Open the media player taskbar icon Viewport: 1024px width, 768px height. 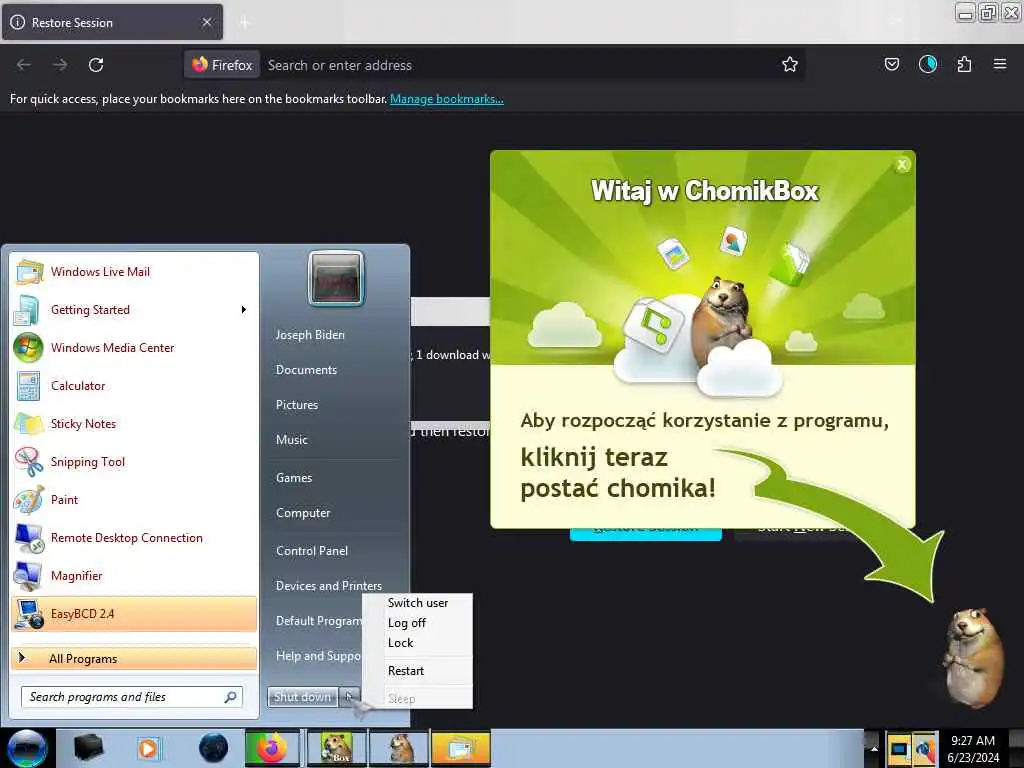148,748
